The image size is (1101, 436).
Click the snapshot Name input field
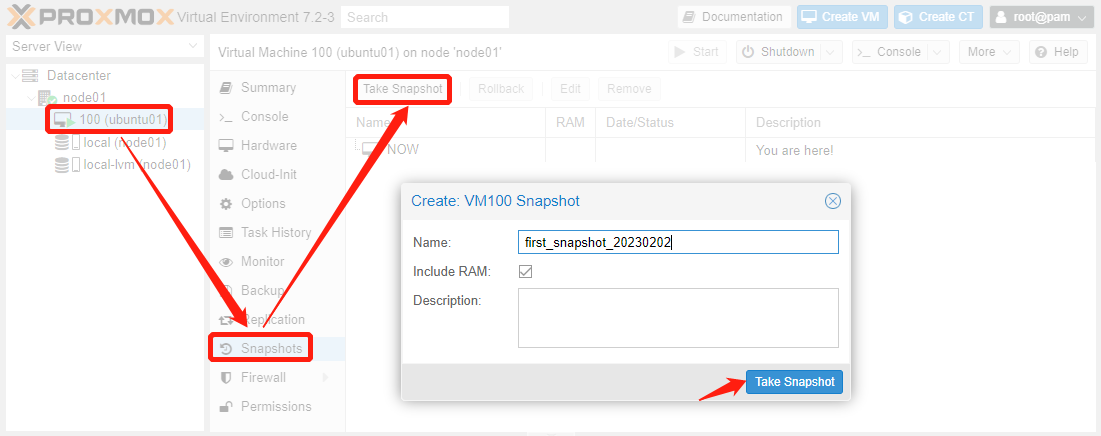pos(678,242)
